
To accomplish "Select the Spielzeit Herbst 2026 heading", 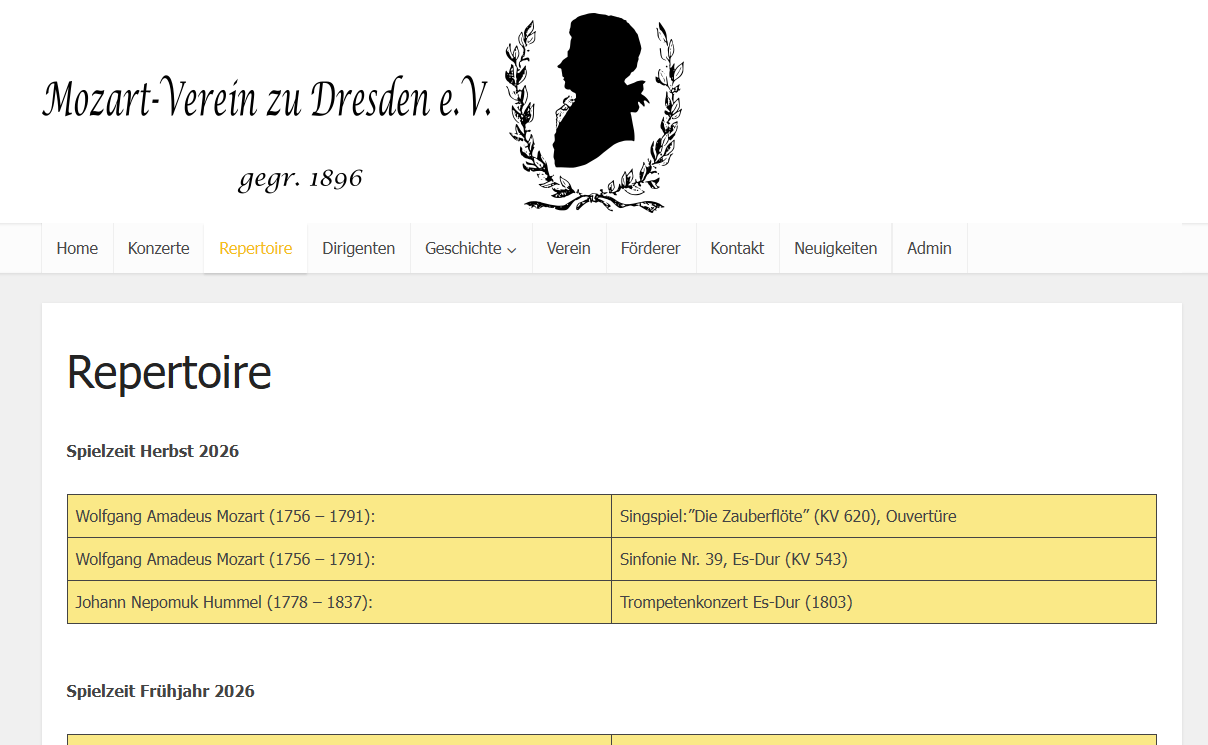I will tap(153, 451).
